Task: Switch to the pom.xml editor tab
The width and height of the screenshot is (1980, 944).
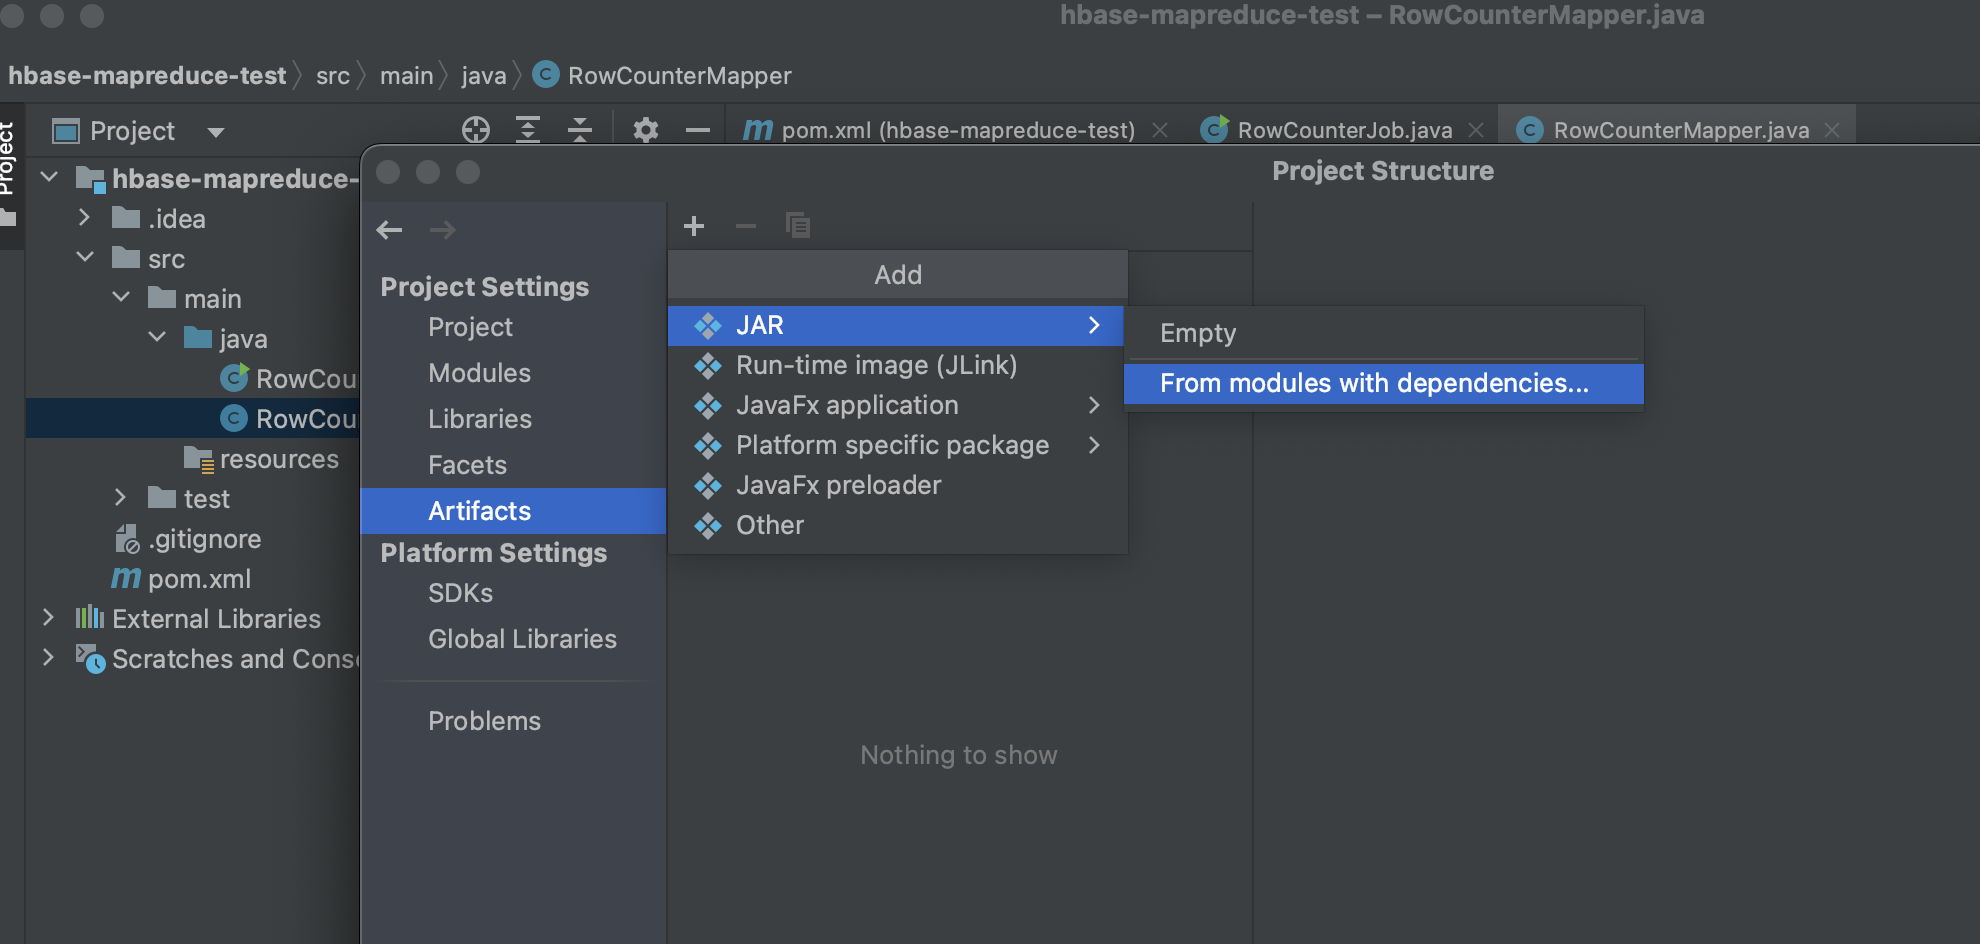Action: point(938,130)
